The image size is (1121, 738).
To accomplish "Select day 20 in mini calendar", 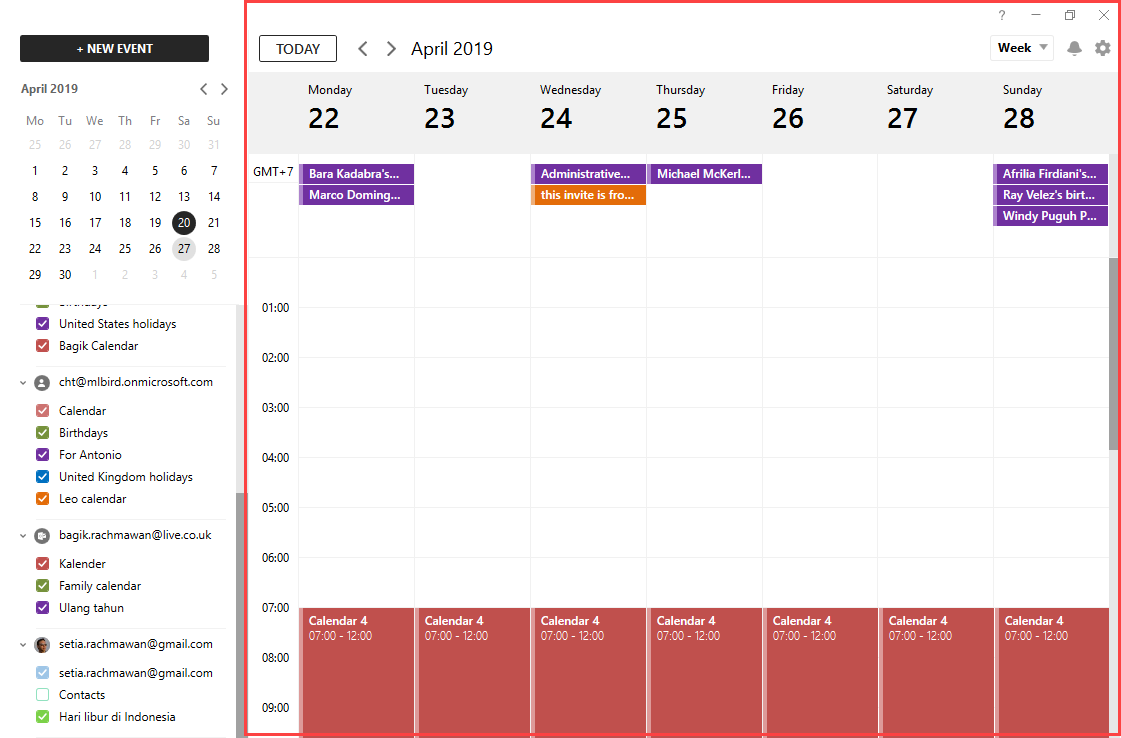I will 184,222.
